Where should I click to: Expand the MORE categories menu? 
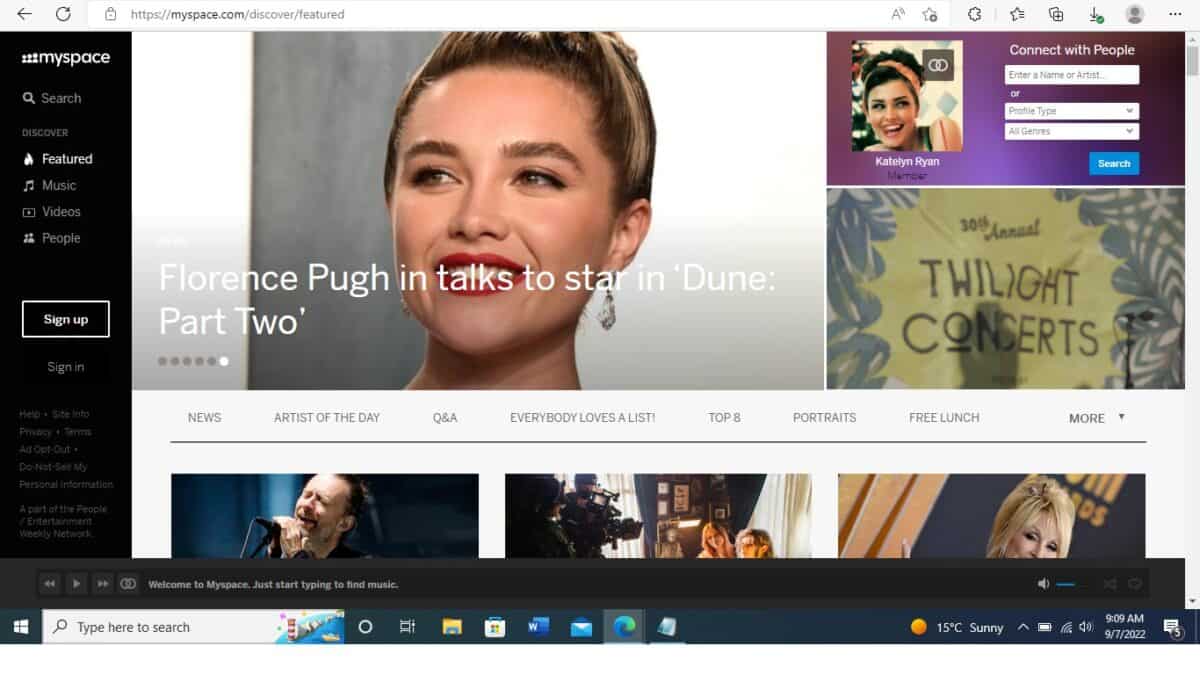(x=1097, y=418)
